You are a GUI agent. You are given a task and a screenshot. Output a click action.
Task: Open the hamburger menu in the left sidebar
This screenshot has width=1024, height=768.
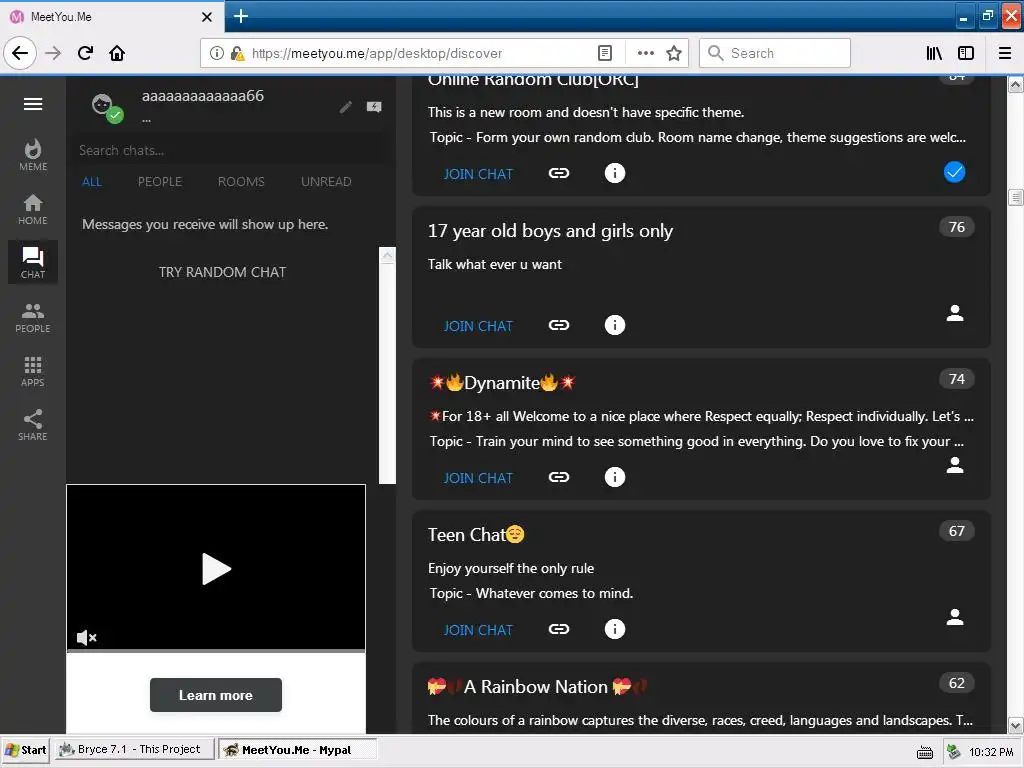33,104
